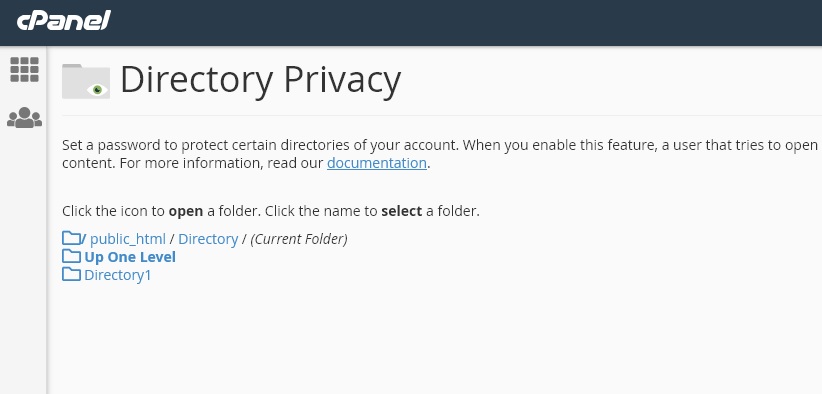Open Directory1 via its folder icon
The width and height of the screenshot is (822, 394).
pyautogui.click(x=71, y=274)
